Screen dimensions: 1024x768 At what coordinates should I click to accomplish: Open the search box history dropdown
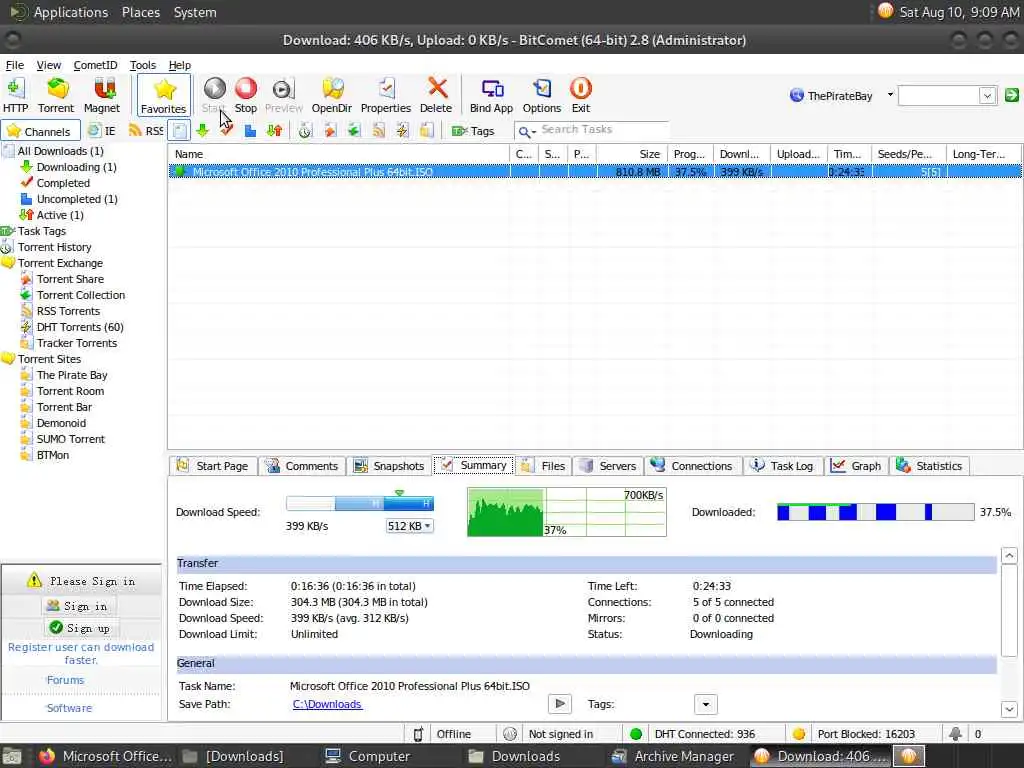[987, 96]
